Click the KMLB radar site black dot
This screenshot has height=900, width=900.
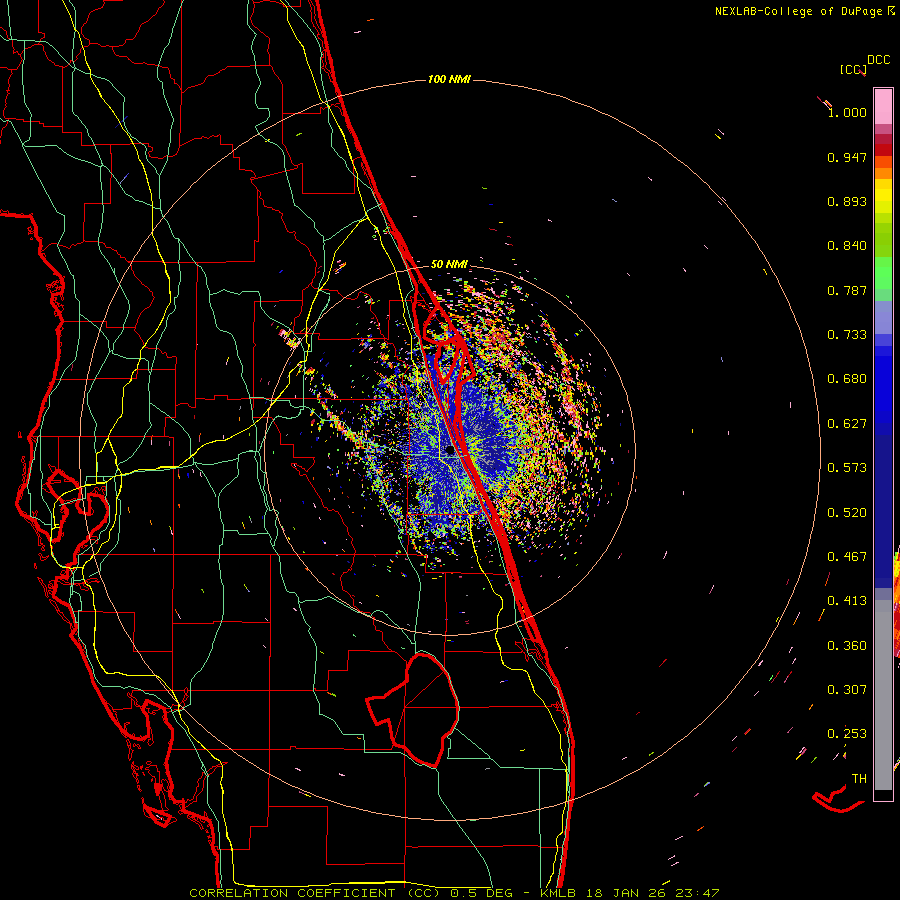point(450,451)
